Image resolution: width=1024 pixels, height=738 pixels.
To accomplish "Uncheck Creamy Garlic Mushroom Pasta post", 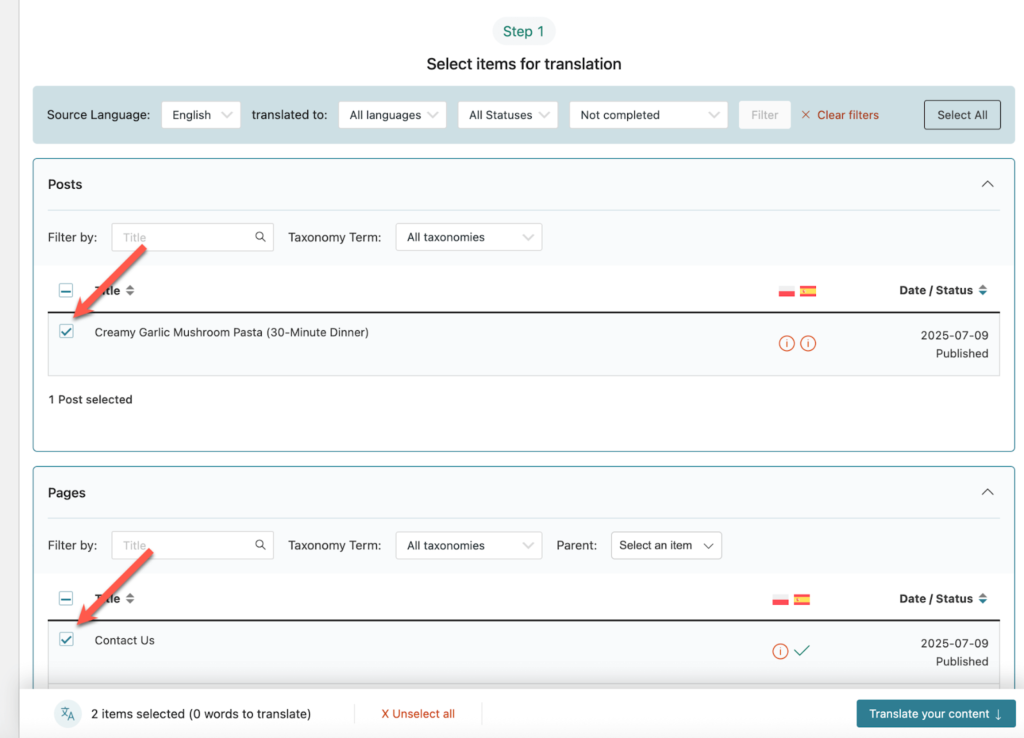I will click(x=66, y=331).
